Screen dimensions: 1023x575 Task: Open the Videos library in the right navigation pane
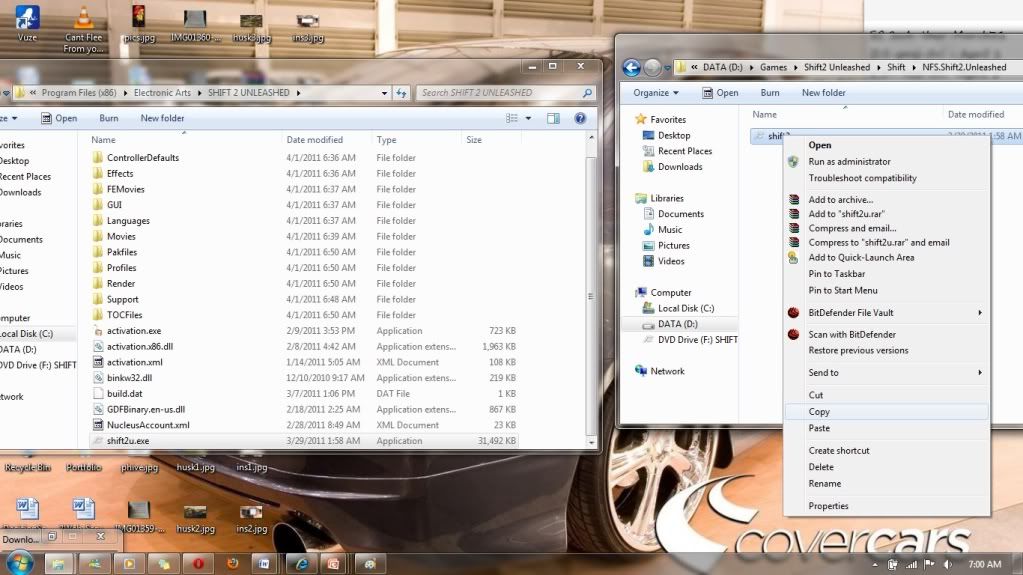pyautogui.click(x=664, y=261)
